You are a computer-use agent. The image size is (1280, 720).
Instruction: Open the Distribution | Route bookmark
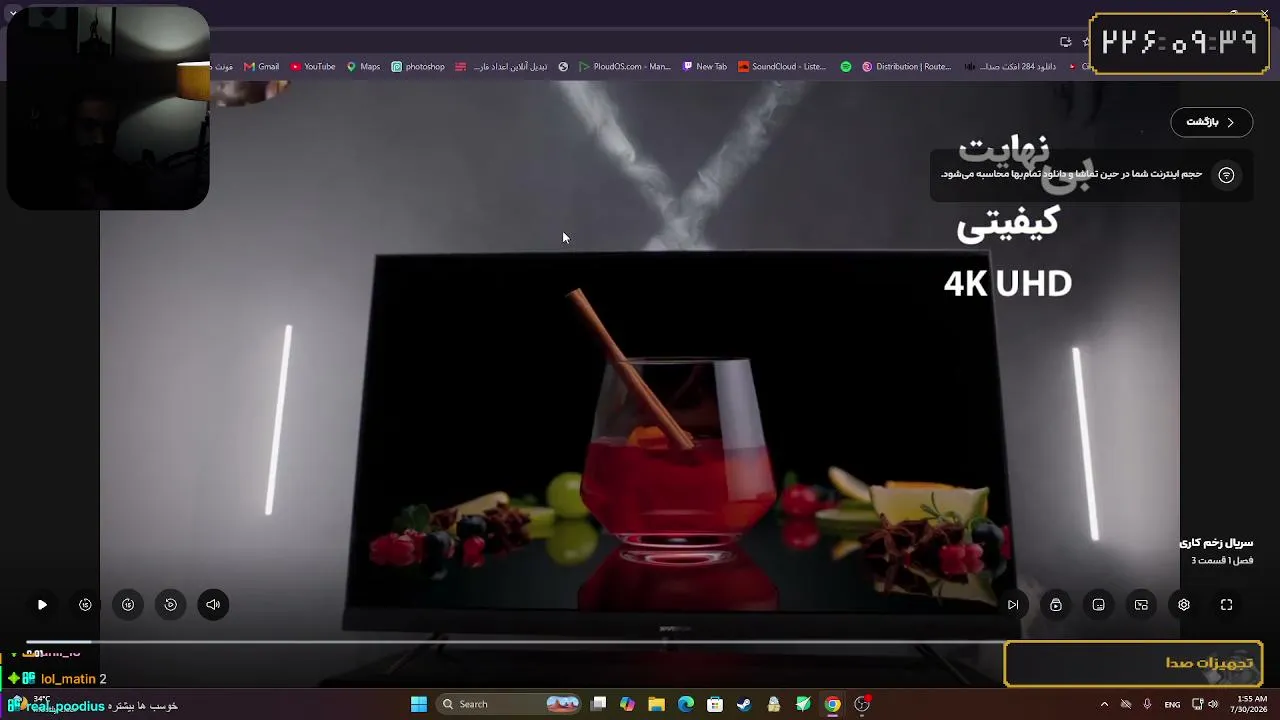pyautogui.click(x=907, y=67)
